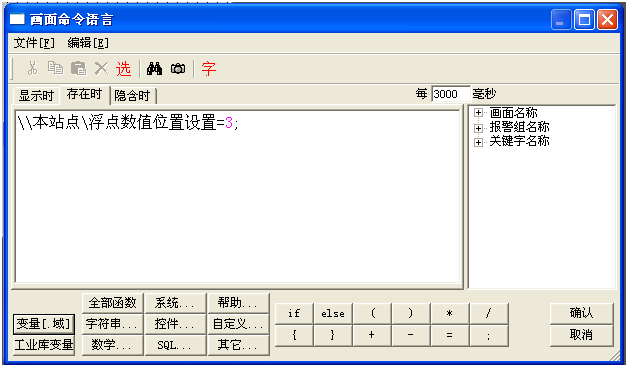Expand the 画面名称 tree node
Viewport: 629px width, 367px height.
click(478, 113)
